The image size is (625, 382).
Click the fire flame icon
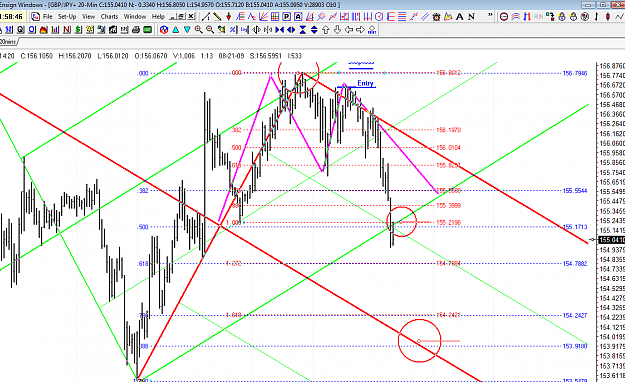click(x=43, y=30)
